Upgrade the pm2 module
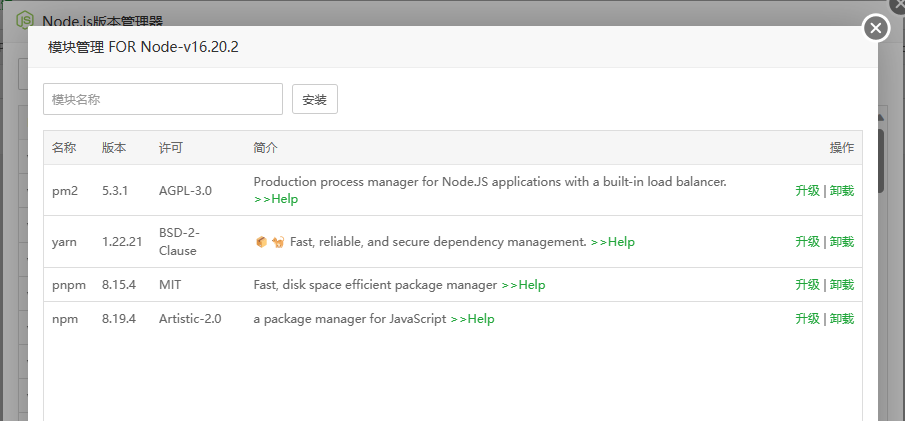905x421 pixels. pyautogui.click(x=807, y=191)
